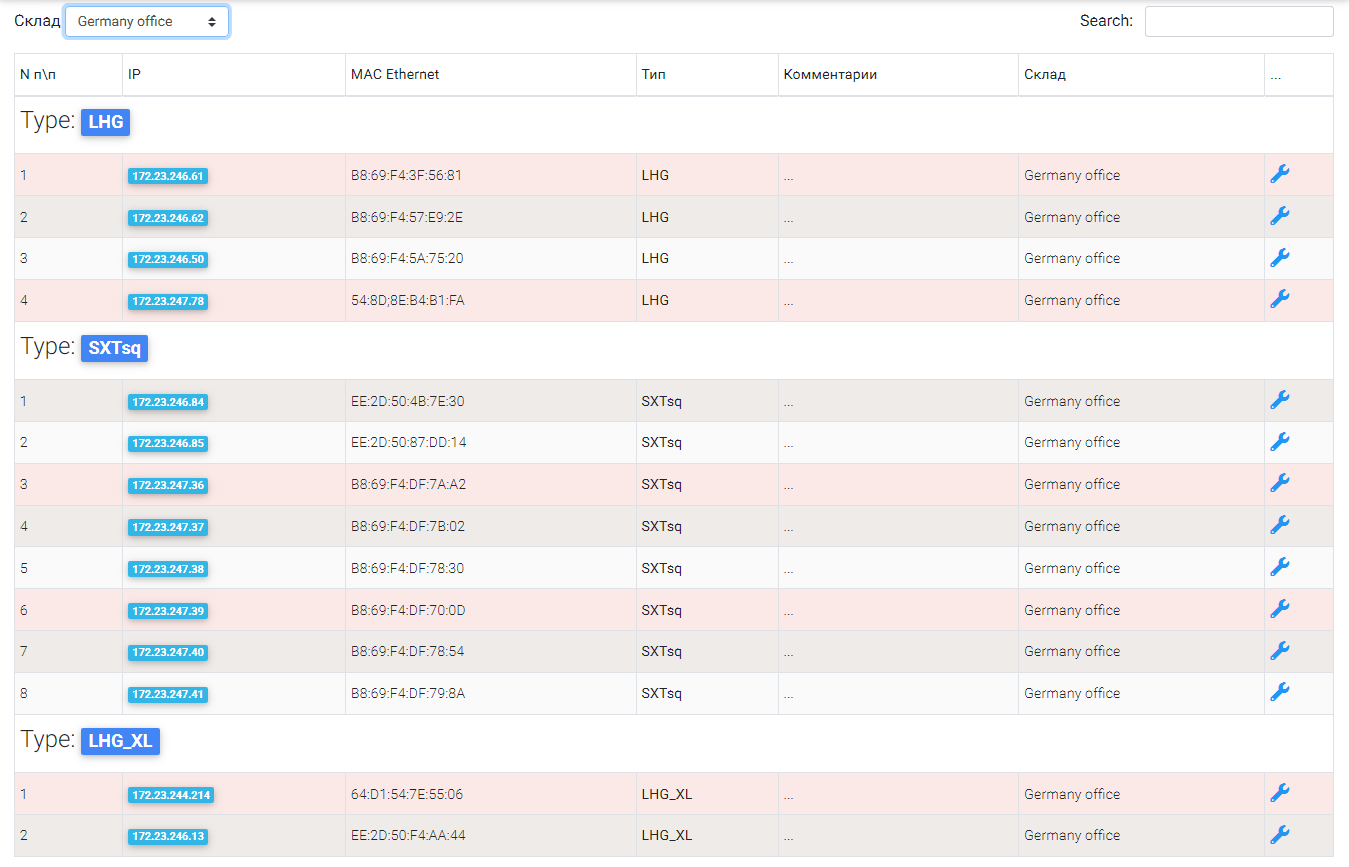The height and width of the screenshot is (867, 1349).
Task: Select MAC address B8:69:F4:DF:7A:A2
Action: click(x=409, y=484)
